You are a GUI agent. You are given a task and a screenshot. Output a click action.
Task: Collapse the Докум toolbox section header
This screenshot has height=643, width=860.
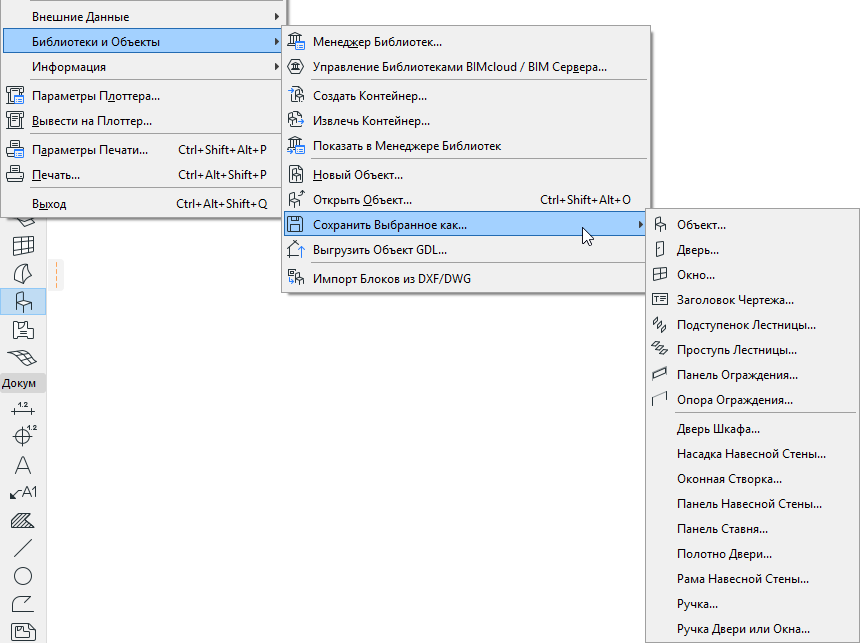click(23, 383)
